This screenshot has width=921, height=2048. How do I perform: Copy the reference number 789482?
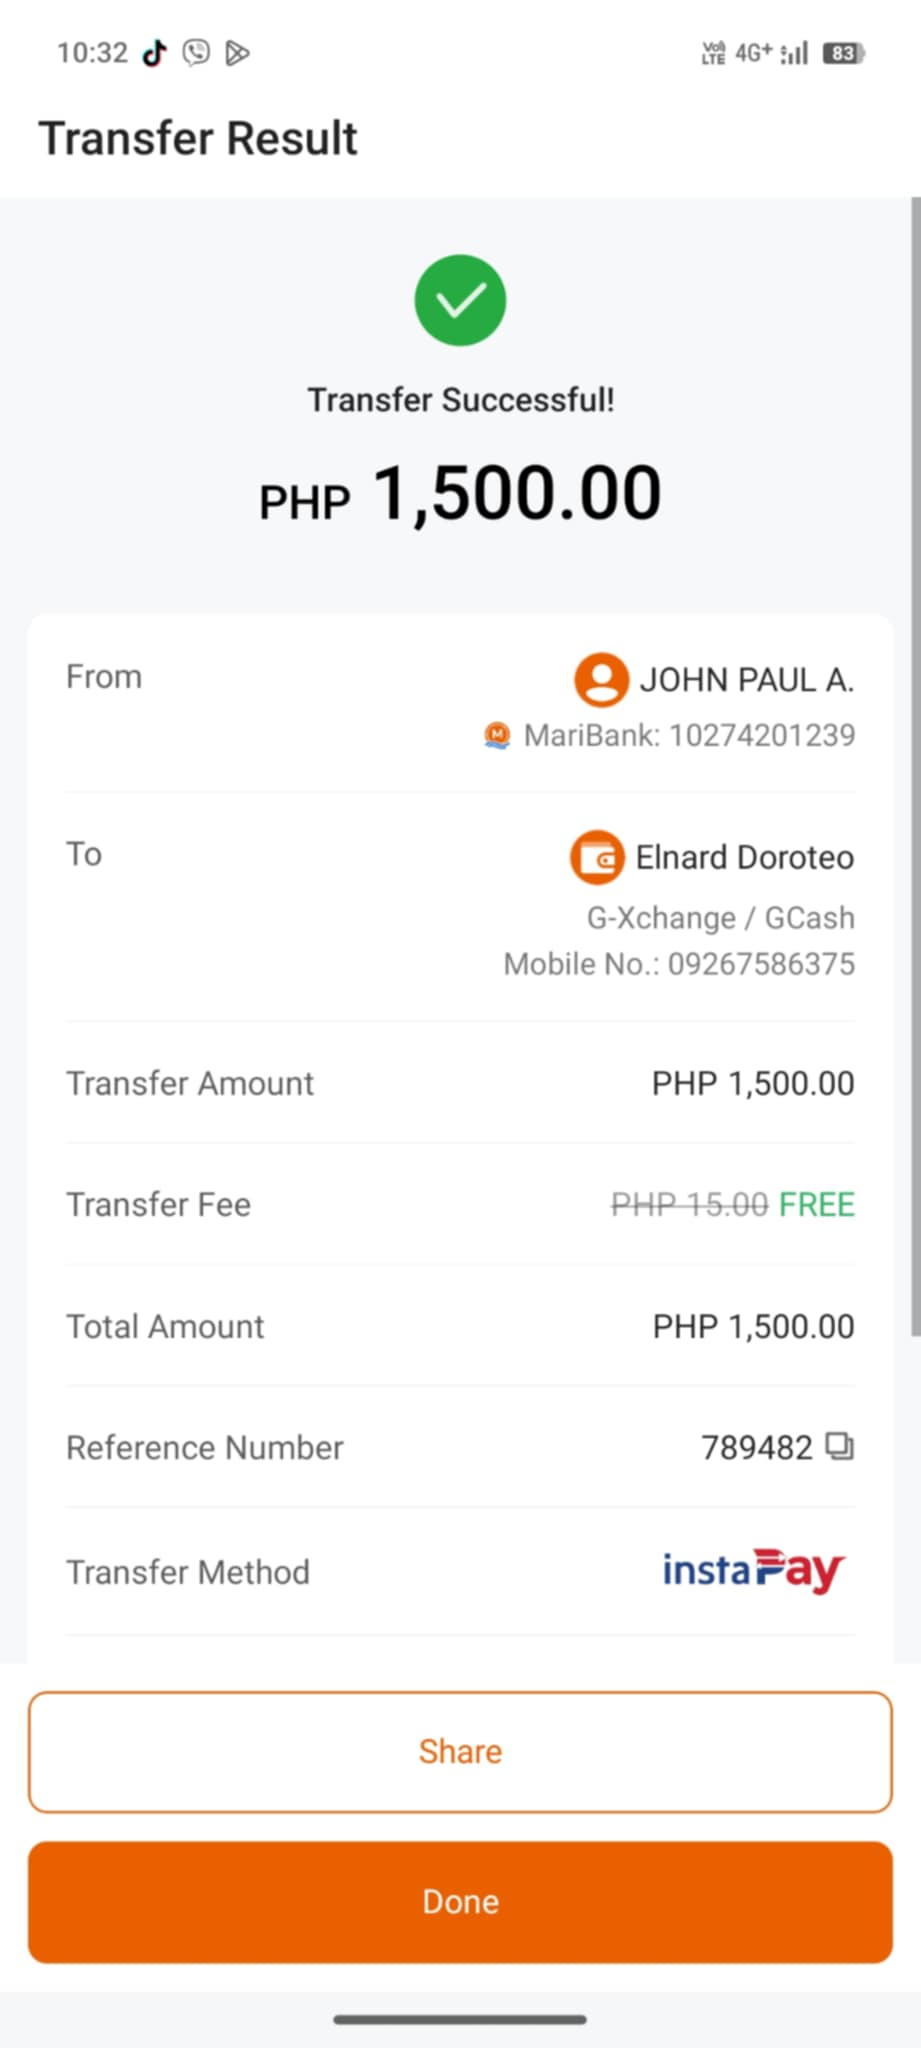coord(839,1446)
